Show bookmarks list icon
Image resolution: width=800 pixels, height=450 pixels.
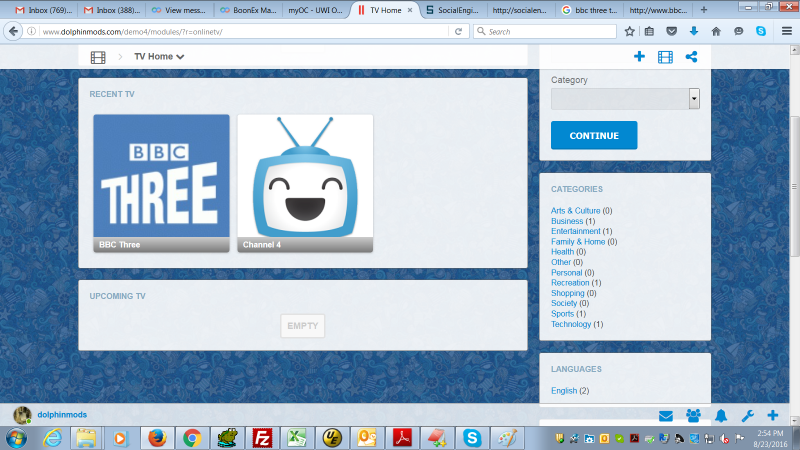coord(649,32)
